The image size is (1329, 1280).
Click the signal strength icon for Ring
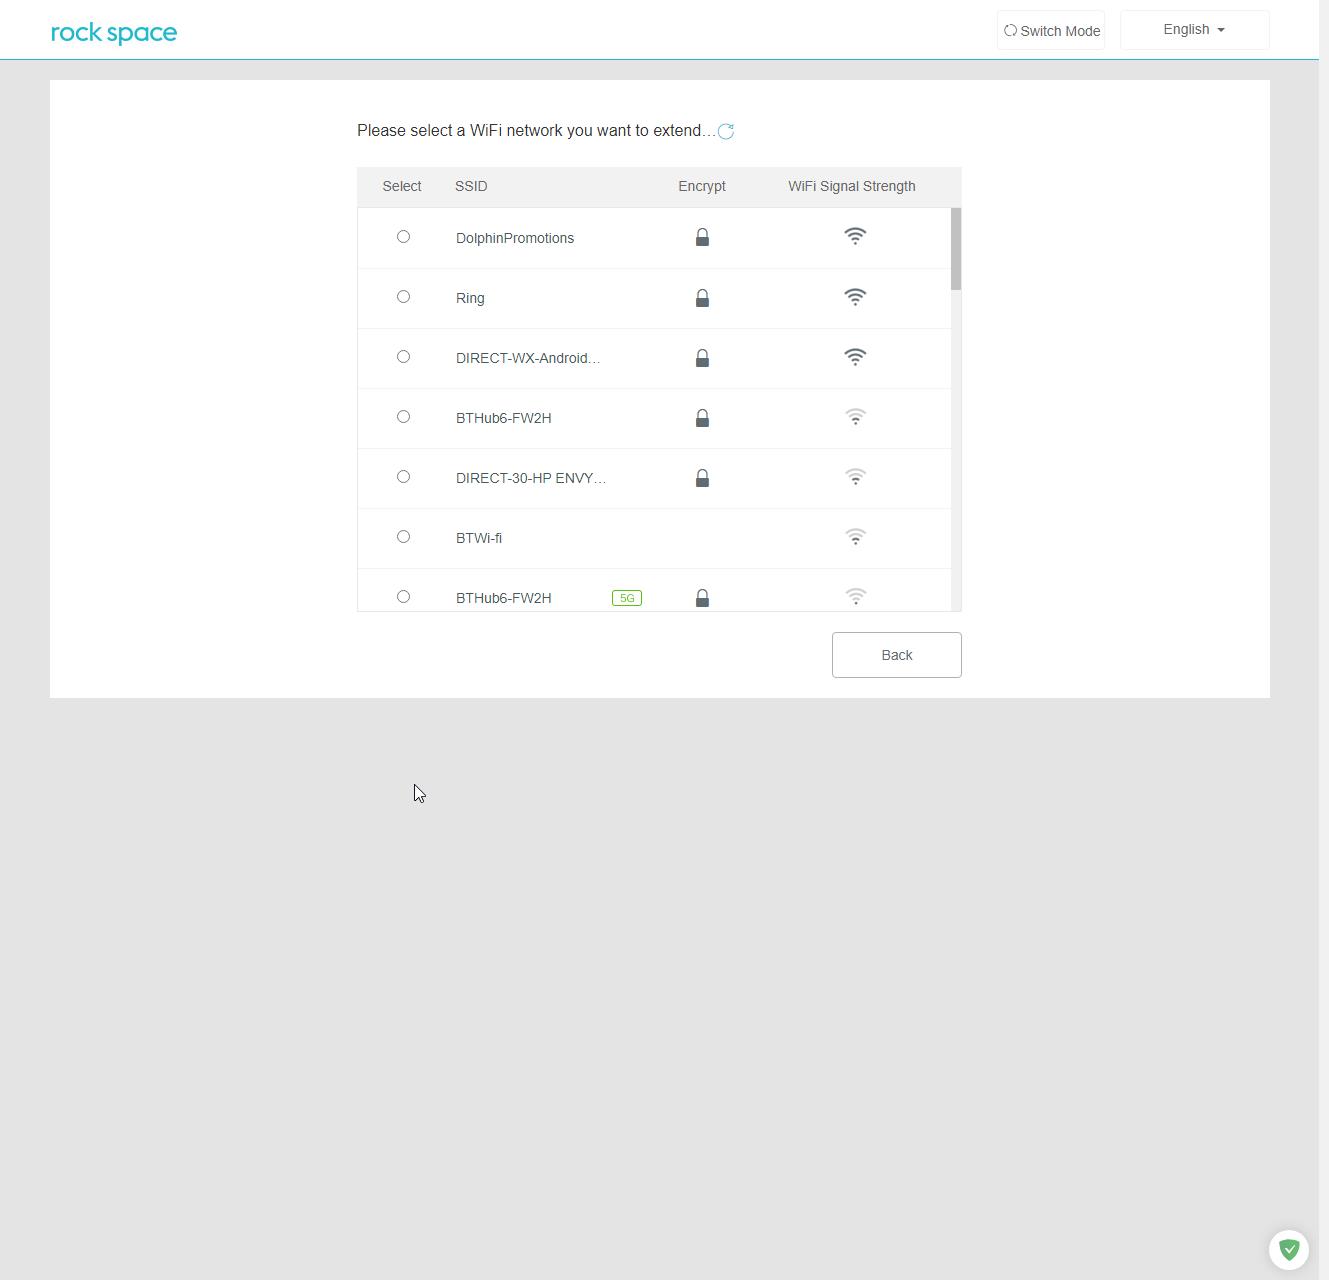854,297
